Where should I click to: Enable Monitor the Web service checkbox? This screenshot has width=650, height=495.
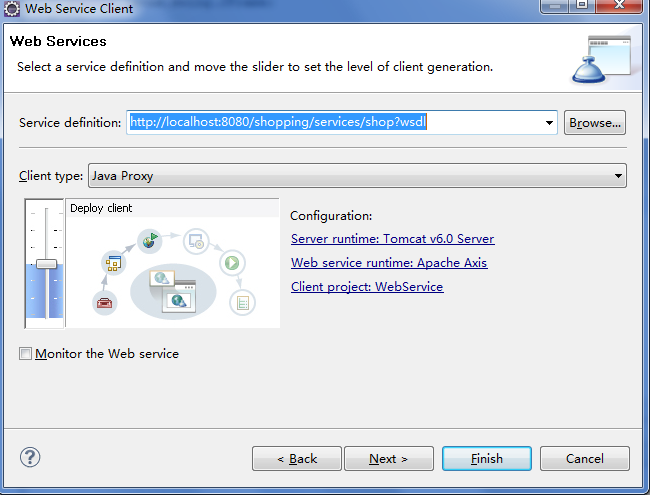point(25,354)
